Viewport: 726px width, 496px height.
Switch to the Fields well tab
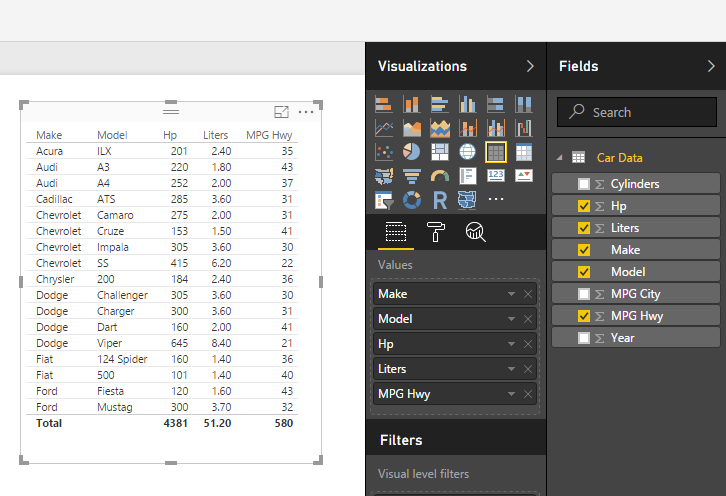396,232
